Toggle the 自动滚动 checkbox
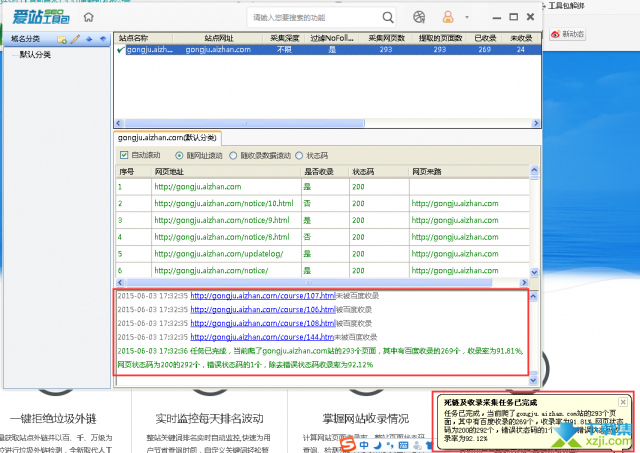 click(124, 155)
